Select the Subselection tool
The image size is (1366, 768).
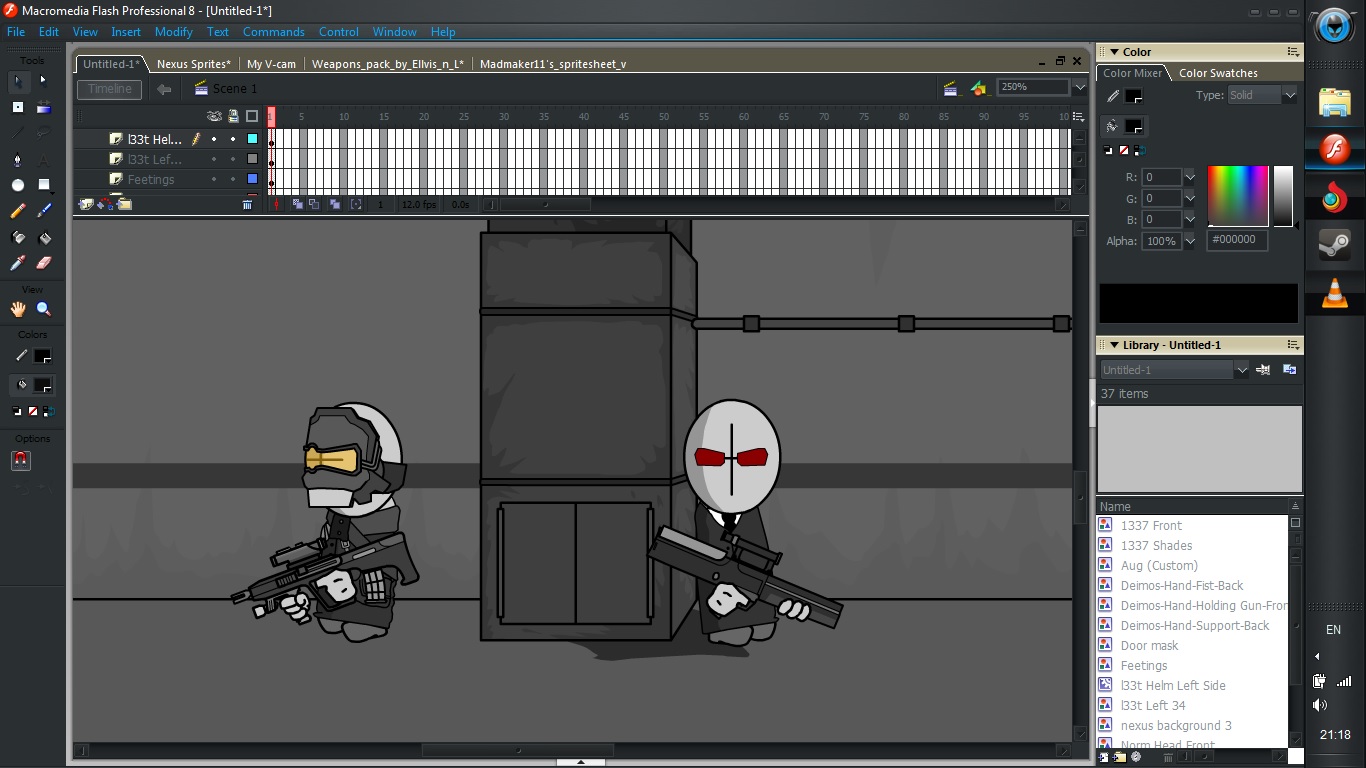44,81
